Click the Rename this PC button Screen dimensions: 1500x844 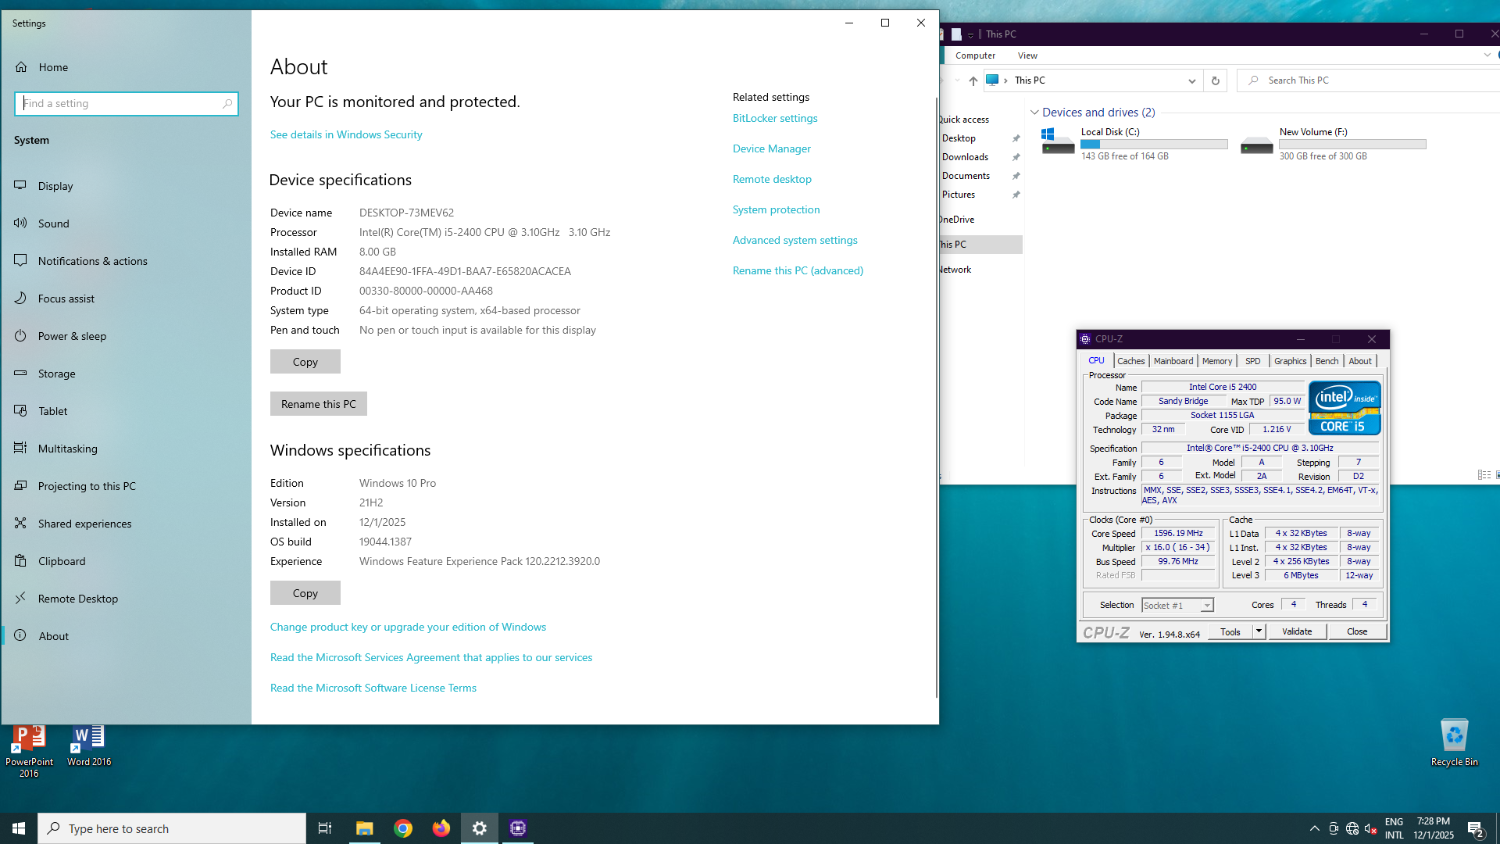pyautogui.click(x=318, y=404)
